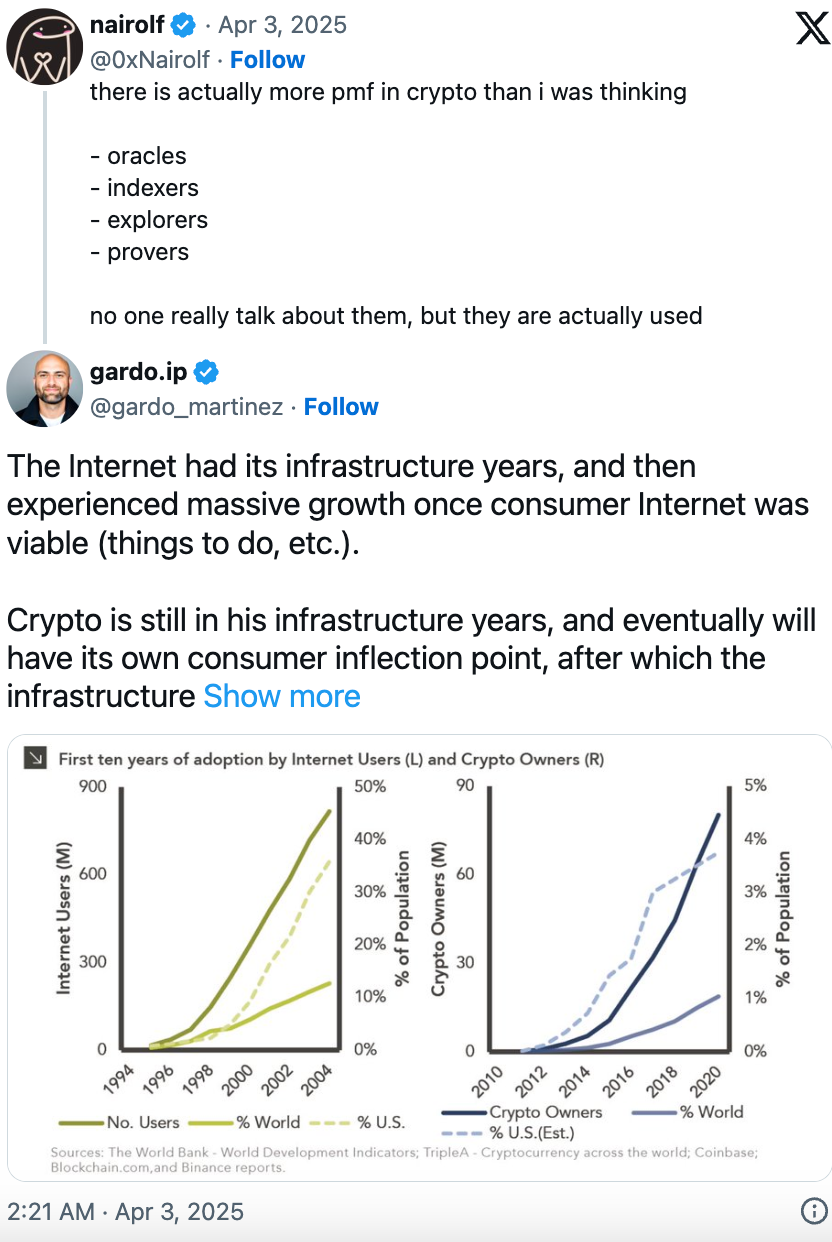Screen dimensions: 832x1242
Task: Open nairolf's profile avatar
Action: point(44,46)
